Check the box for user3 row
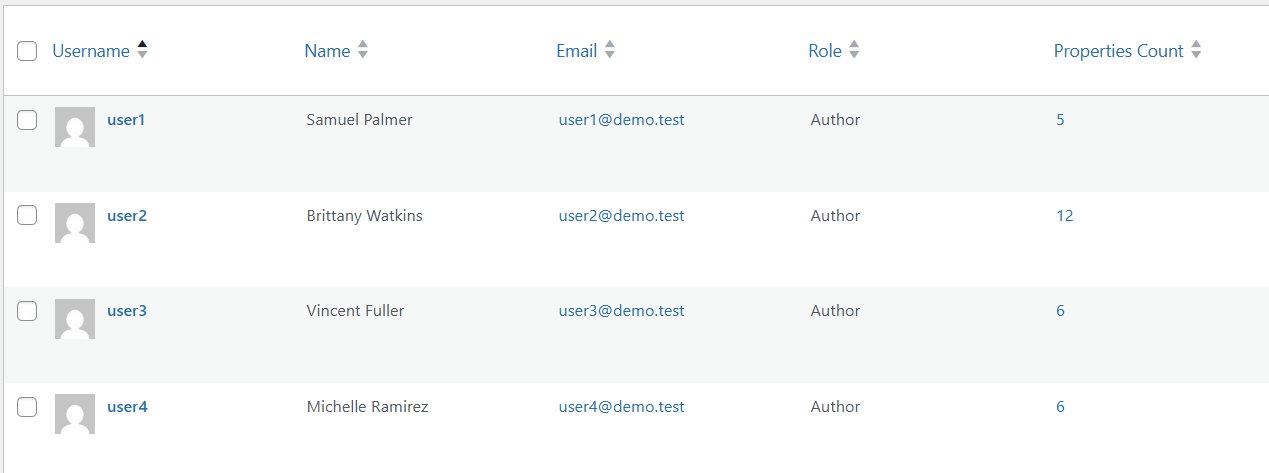Screen dimensions: 1269x473 (x=27, y=311)
